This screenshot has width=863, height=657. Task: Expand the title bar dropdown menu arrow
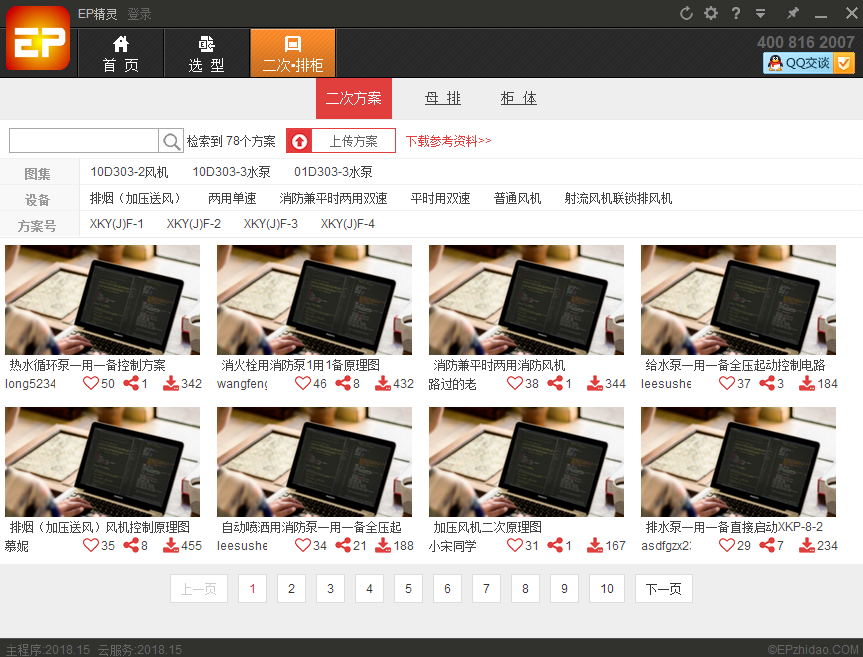[761, 13]
